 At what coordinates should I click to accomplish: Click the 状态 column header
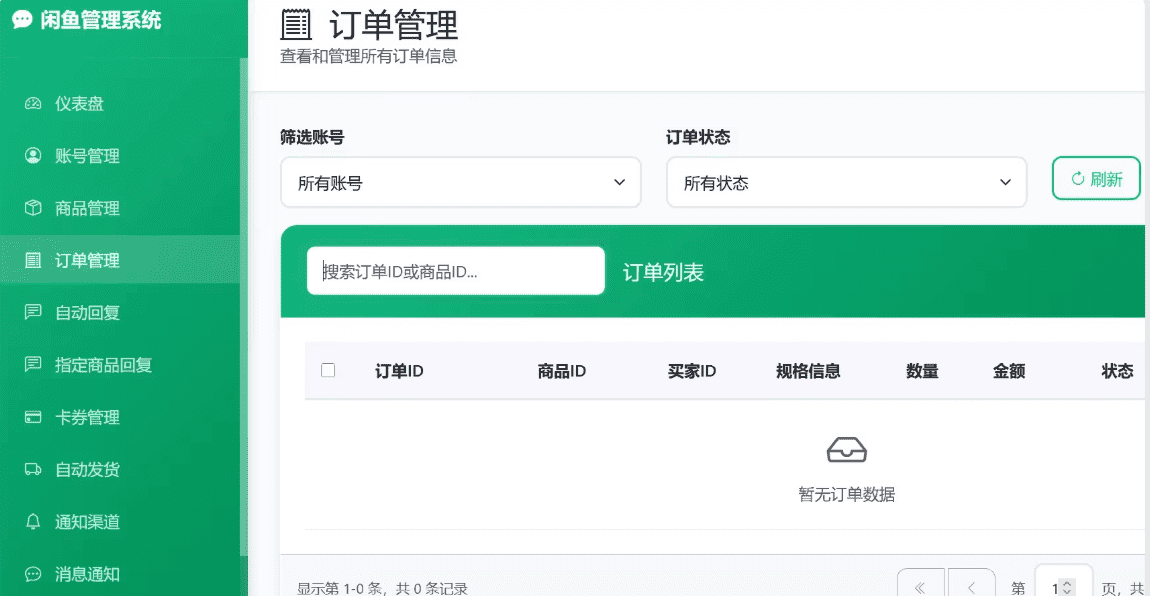[x=1117, y=371]
